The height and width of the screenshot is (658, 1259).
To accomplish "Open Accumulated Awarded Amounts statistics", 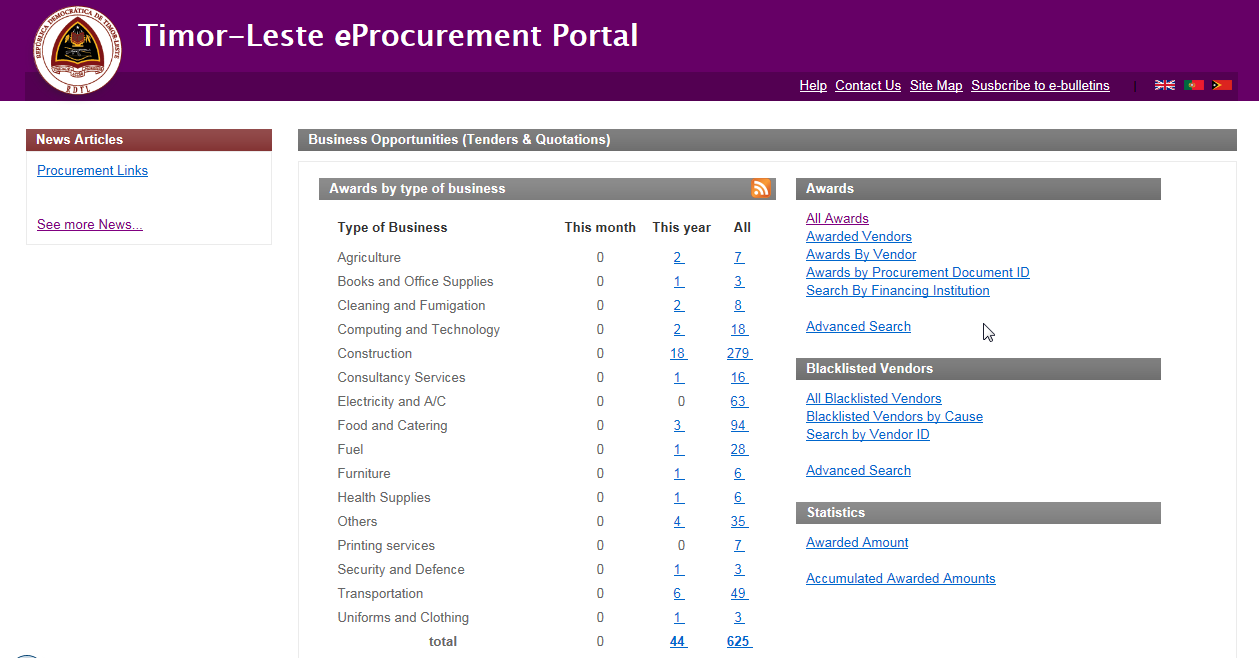I will [900, 578].
